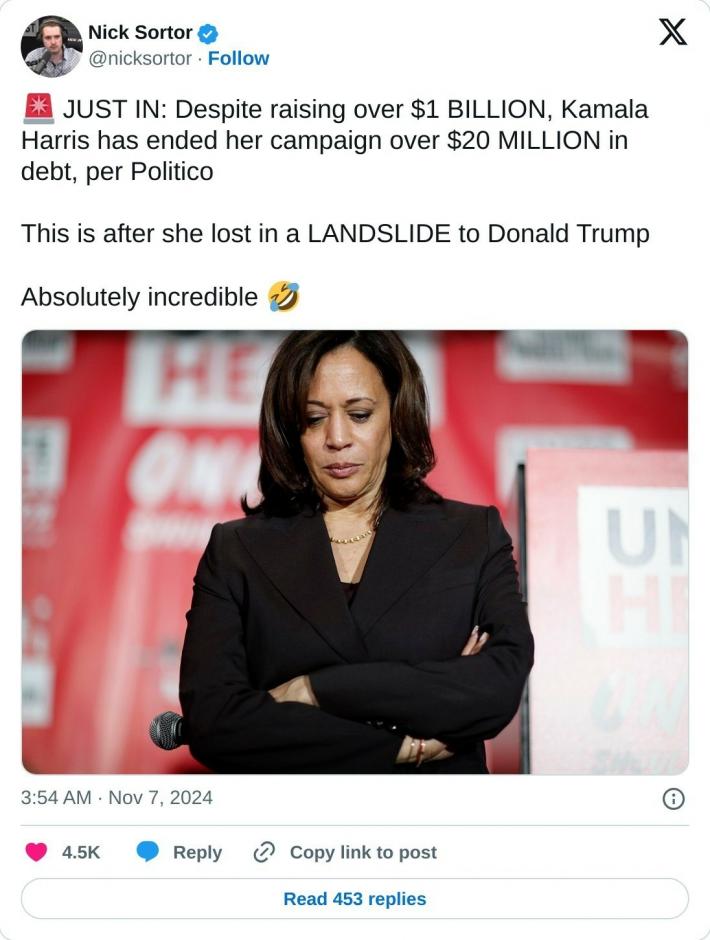The width and height of the screenshot is (710, 940).
Task: Click the red siren emoji
Action: coord(37,109)
